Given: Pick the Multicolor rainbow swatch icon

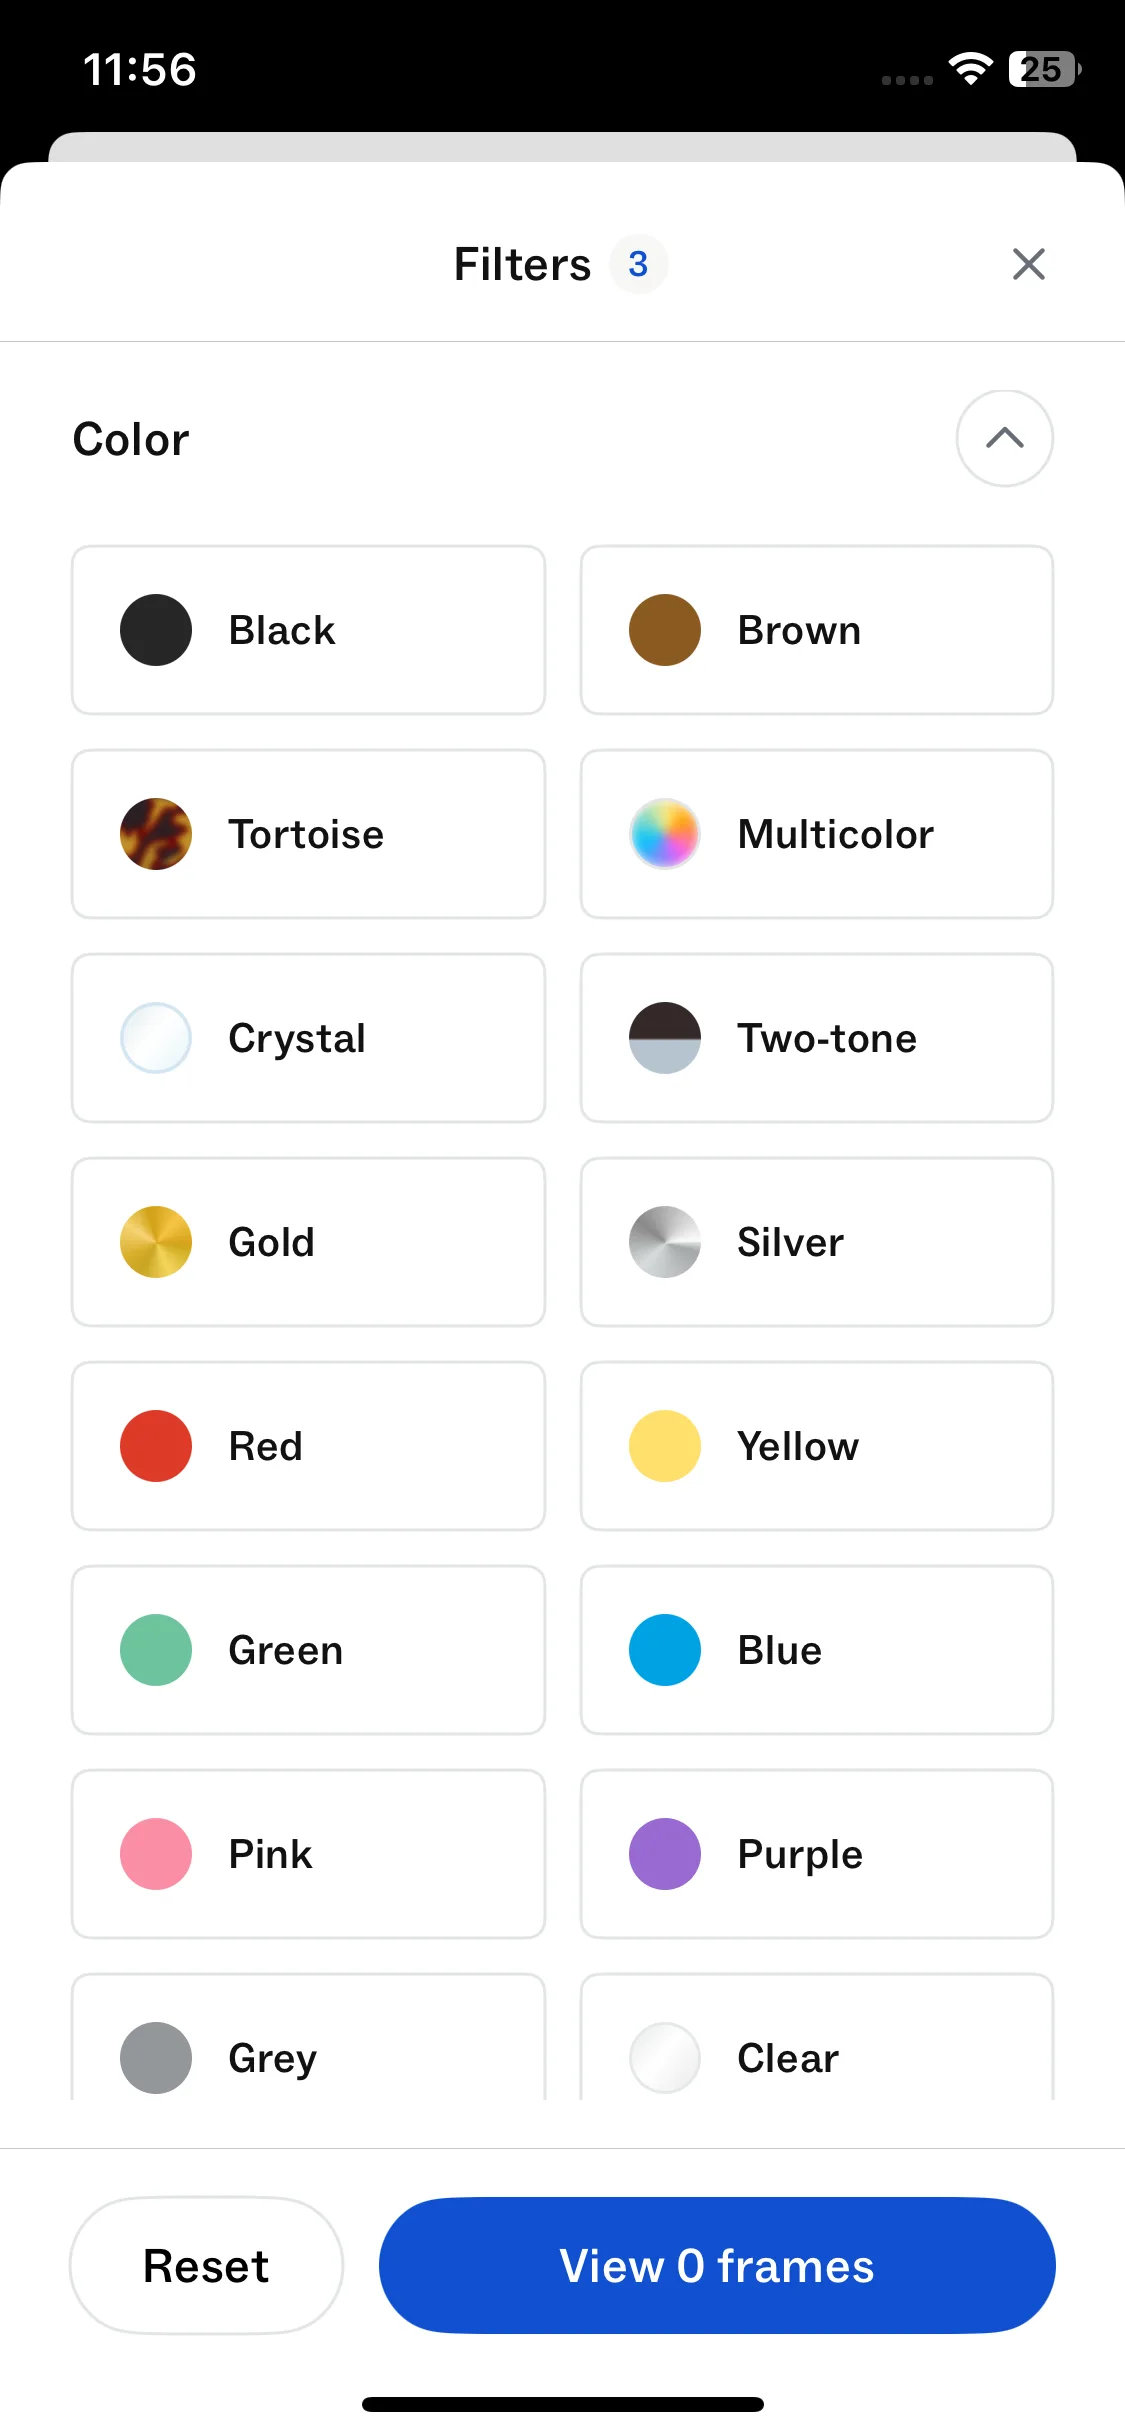Looking at the screenshot, I should pos(664,834).
